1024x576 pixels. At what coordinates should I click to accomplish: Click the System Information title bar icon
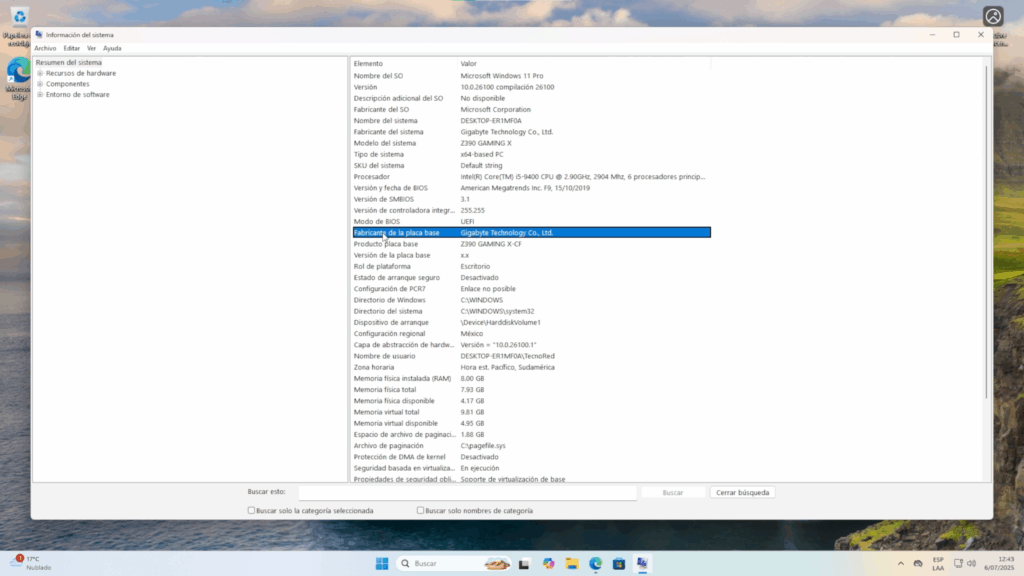click(39, 35)
